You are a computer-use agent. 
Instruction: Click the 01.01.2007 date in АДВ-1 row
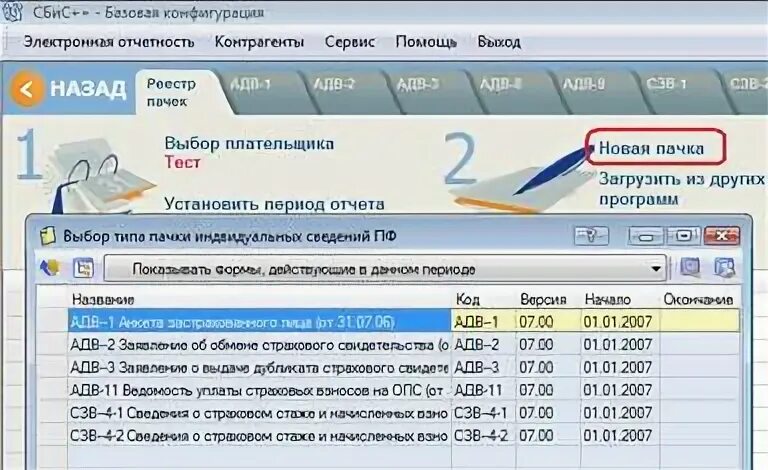click(x=618, y=322)
